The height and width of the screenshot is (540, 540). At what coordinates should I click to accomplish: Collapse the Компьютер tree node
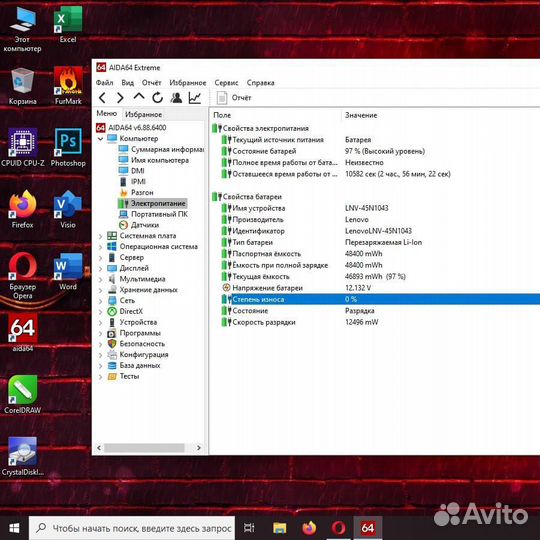(x=100, y=139)
